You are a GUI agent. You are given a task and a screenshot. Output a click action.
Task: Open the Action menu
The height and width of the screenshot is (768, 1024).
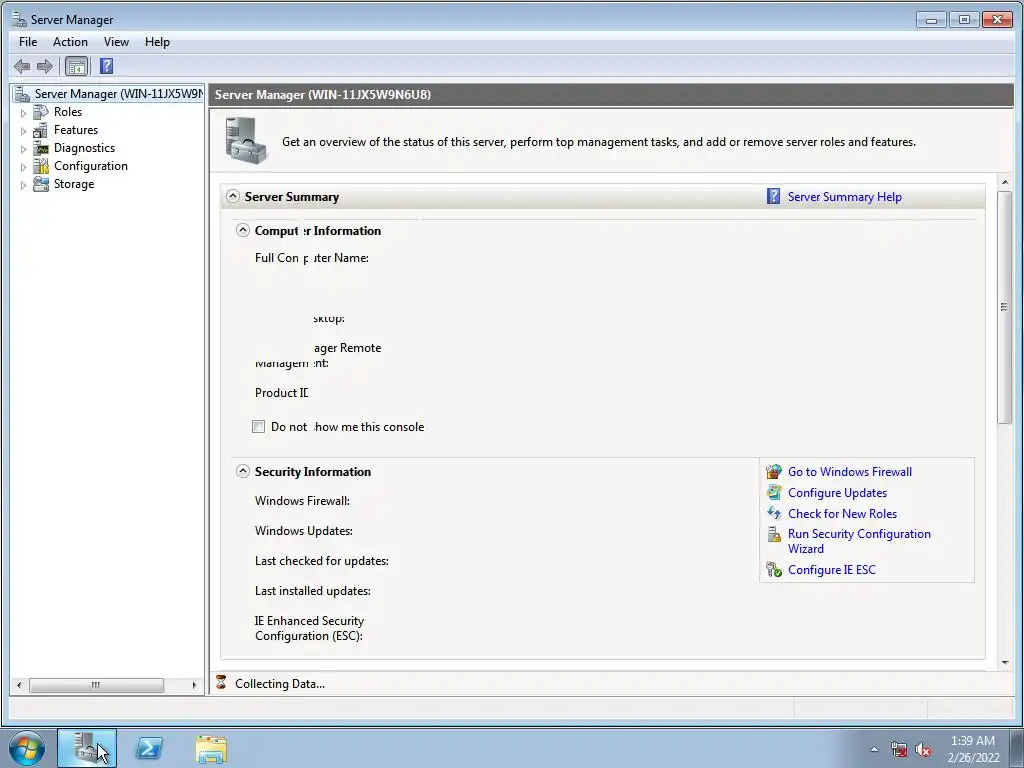coord(70,42)
